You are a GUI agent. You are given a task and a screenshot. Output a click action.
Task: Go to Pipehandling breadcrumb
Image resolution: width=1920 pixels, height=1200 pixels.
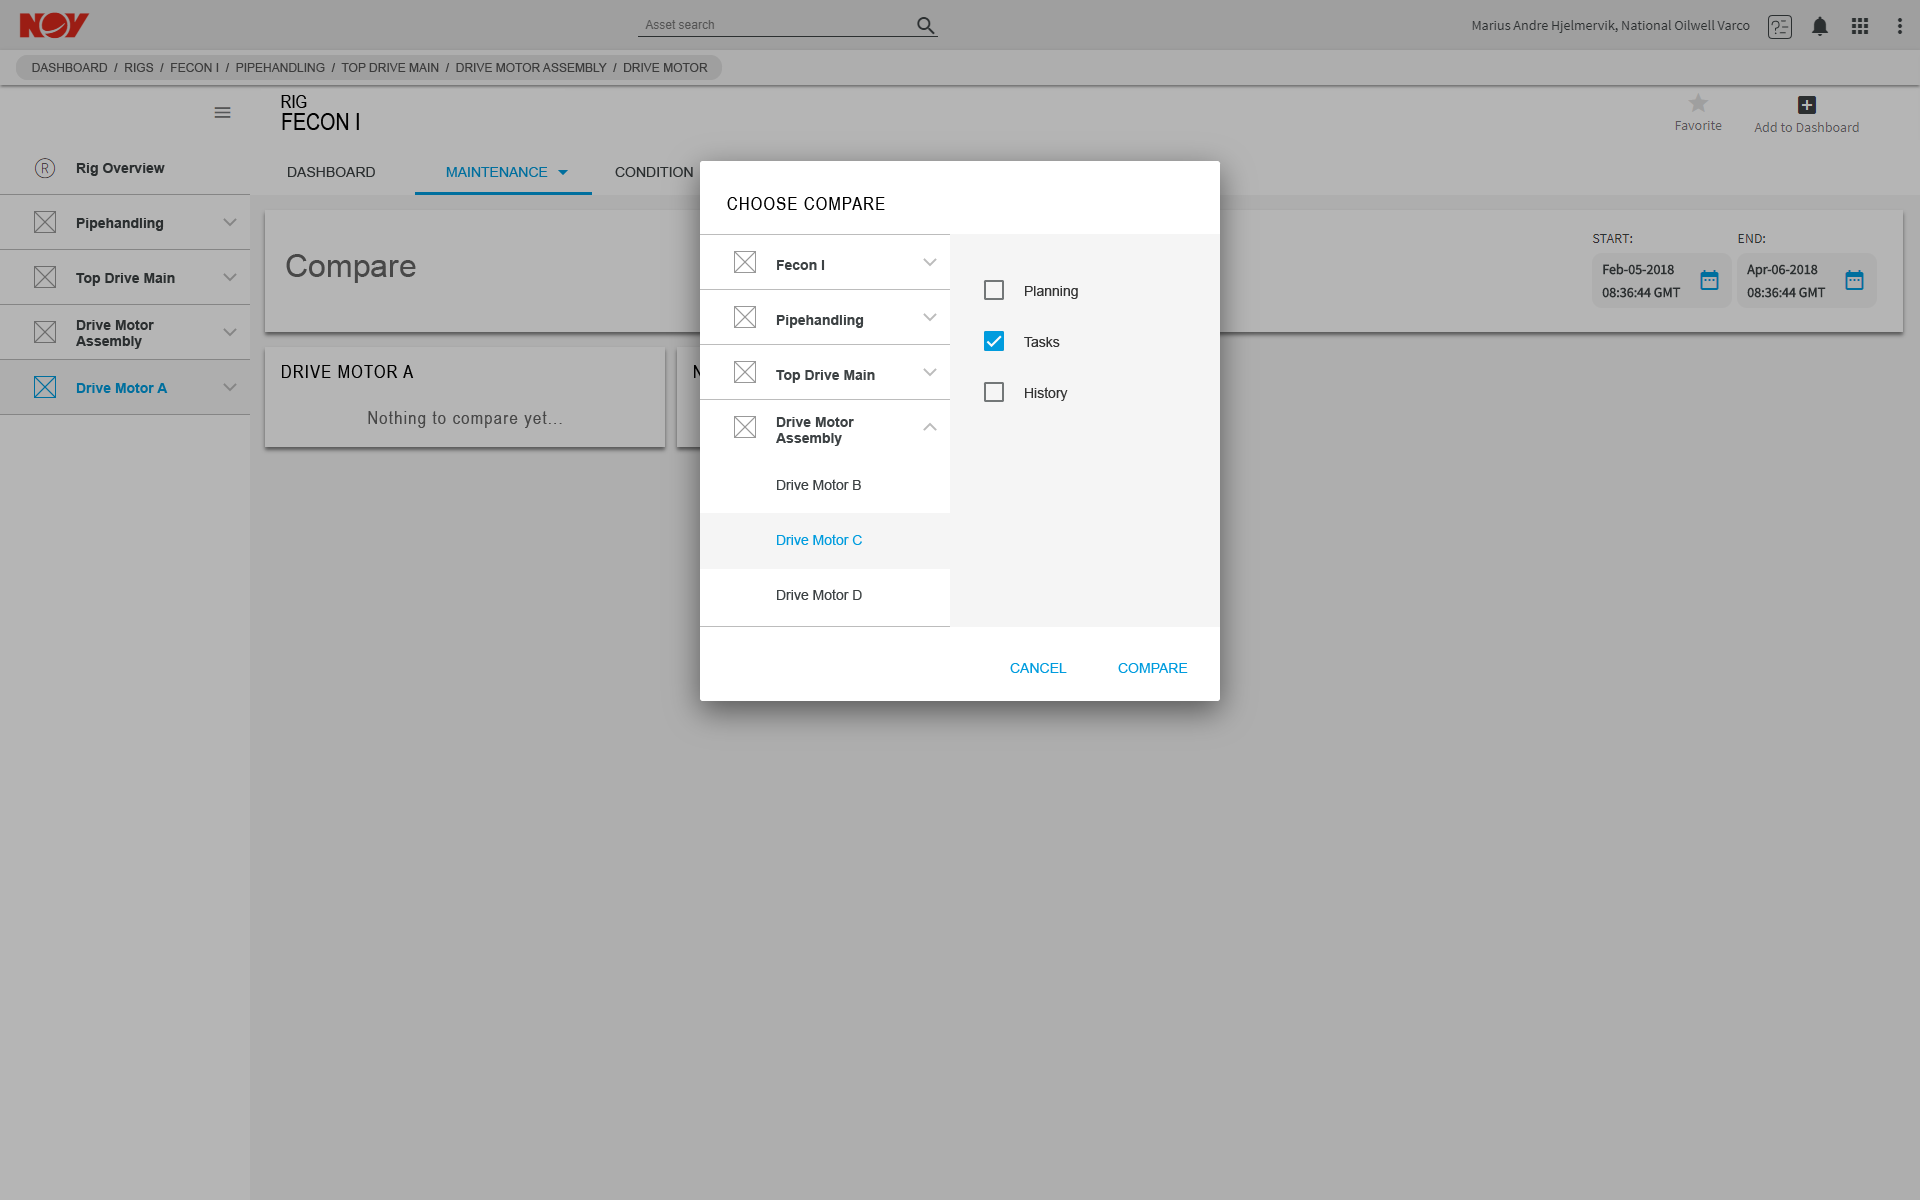(280, 68)
